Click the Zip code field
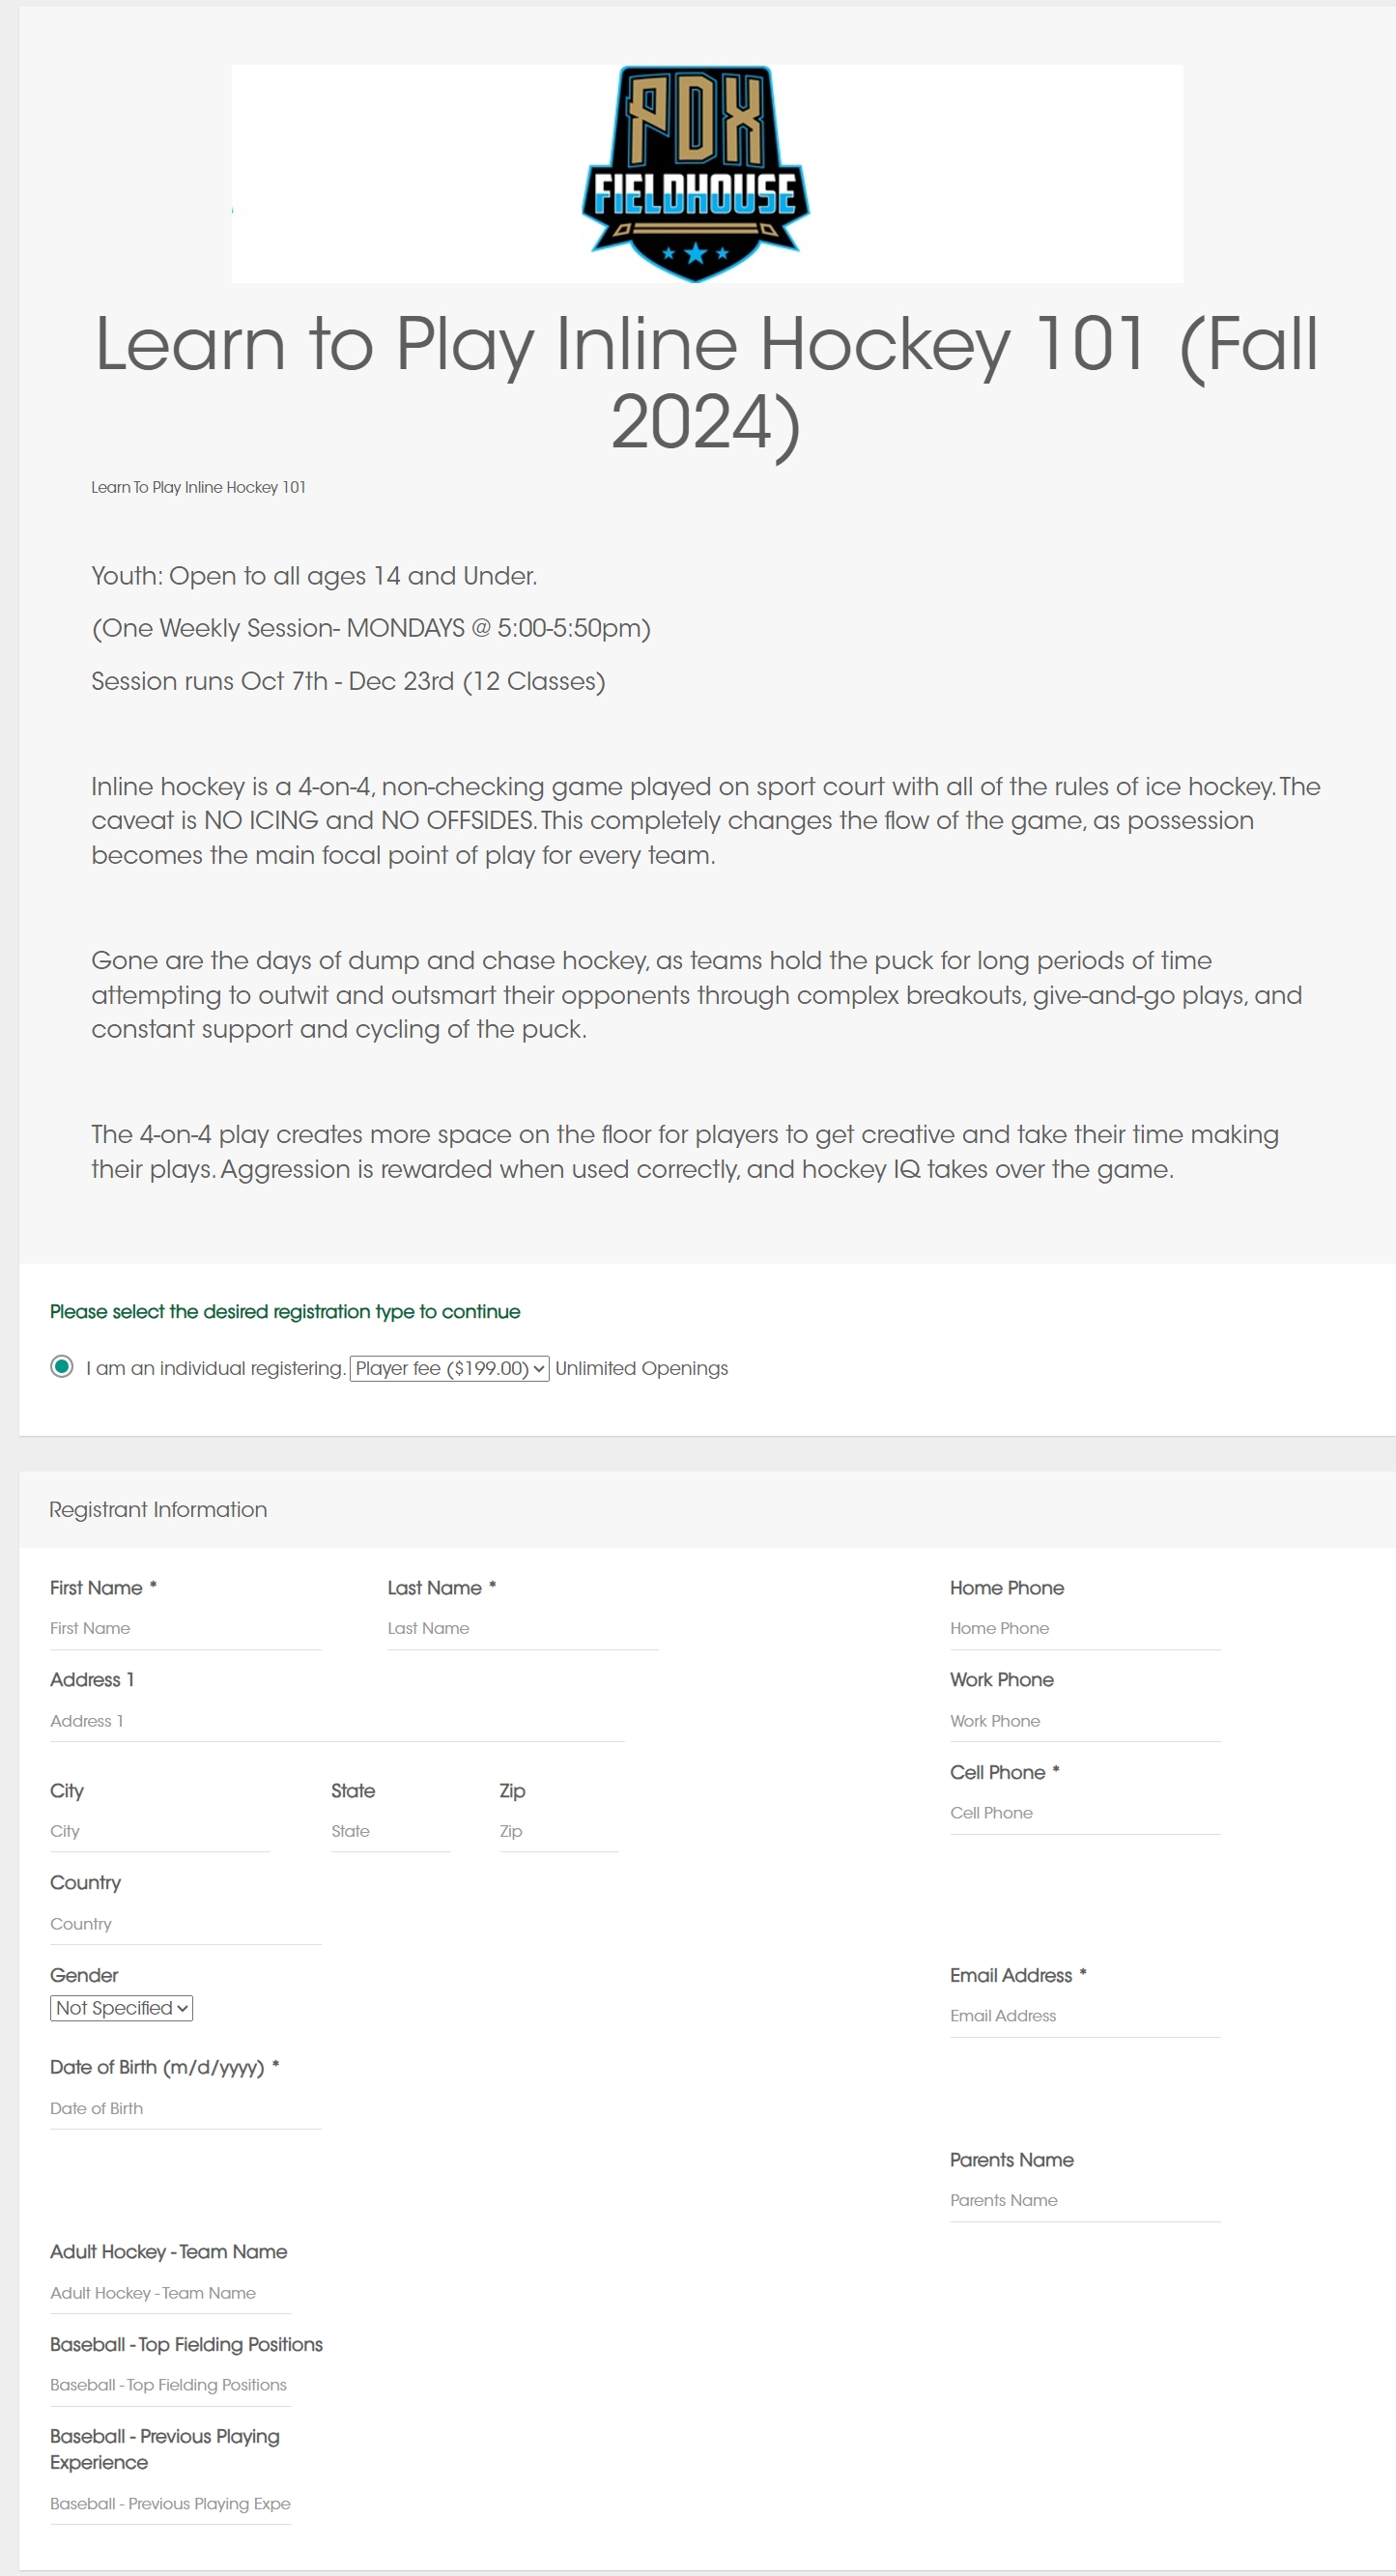1396x2576 pixels. click(558, 1831)
